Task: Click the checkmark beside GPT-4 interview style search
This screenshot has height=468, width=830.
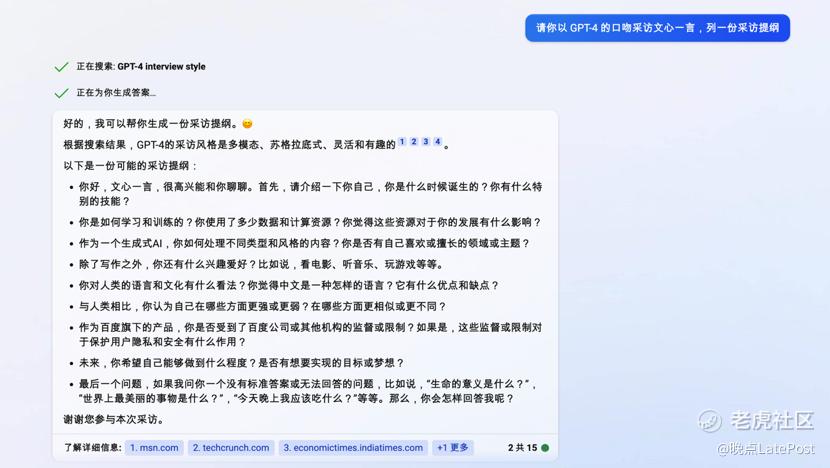Action: click(x=61, y=67)
